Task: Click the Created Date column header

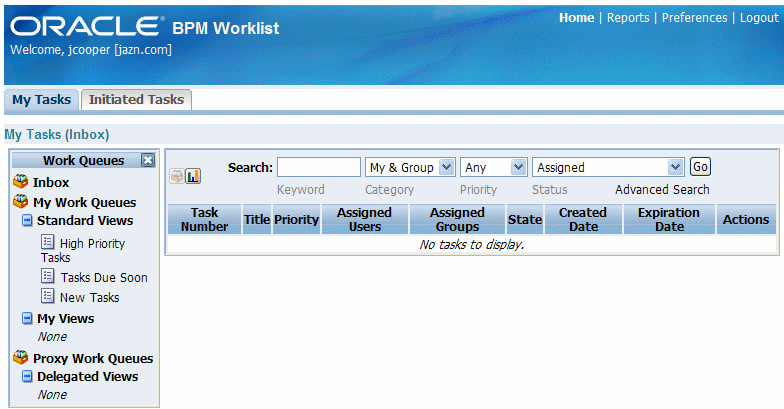Action: pos(583,219)
